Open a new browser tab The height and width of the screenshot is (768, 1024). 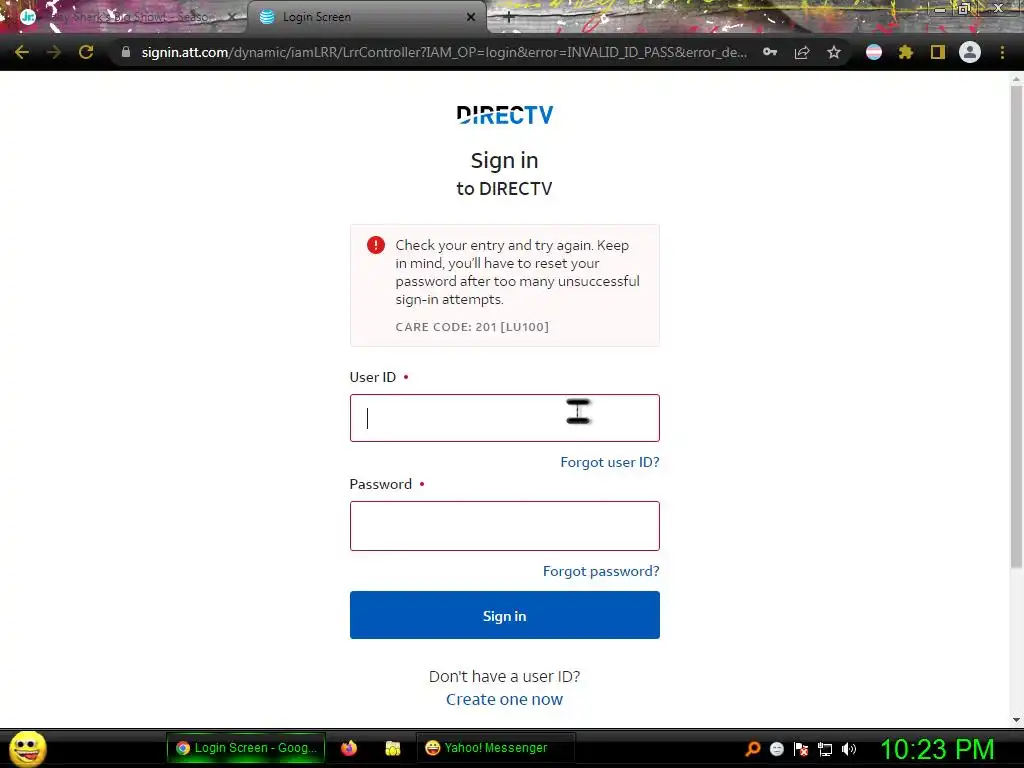tap(509, 18)
